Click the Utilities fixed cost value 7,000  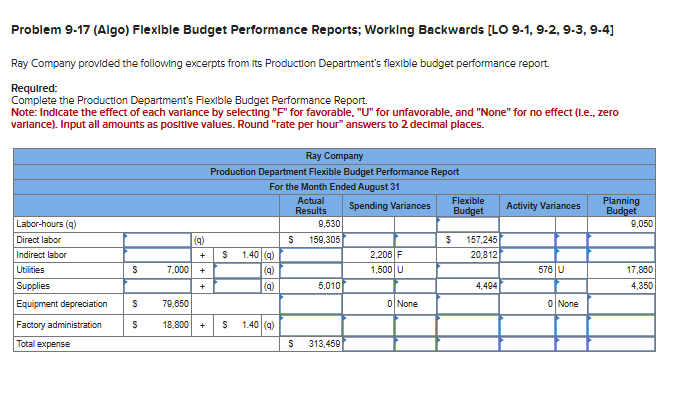pyautogui.click(x=178, y=270)
